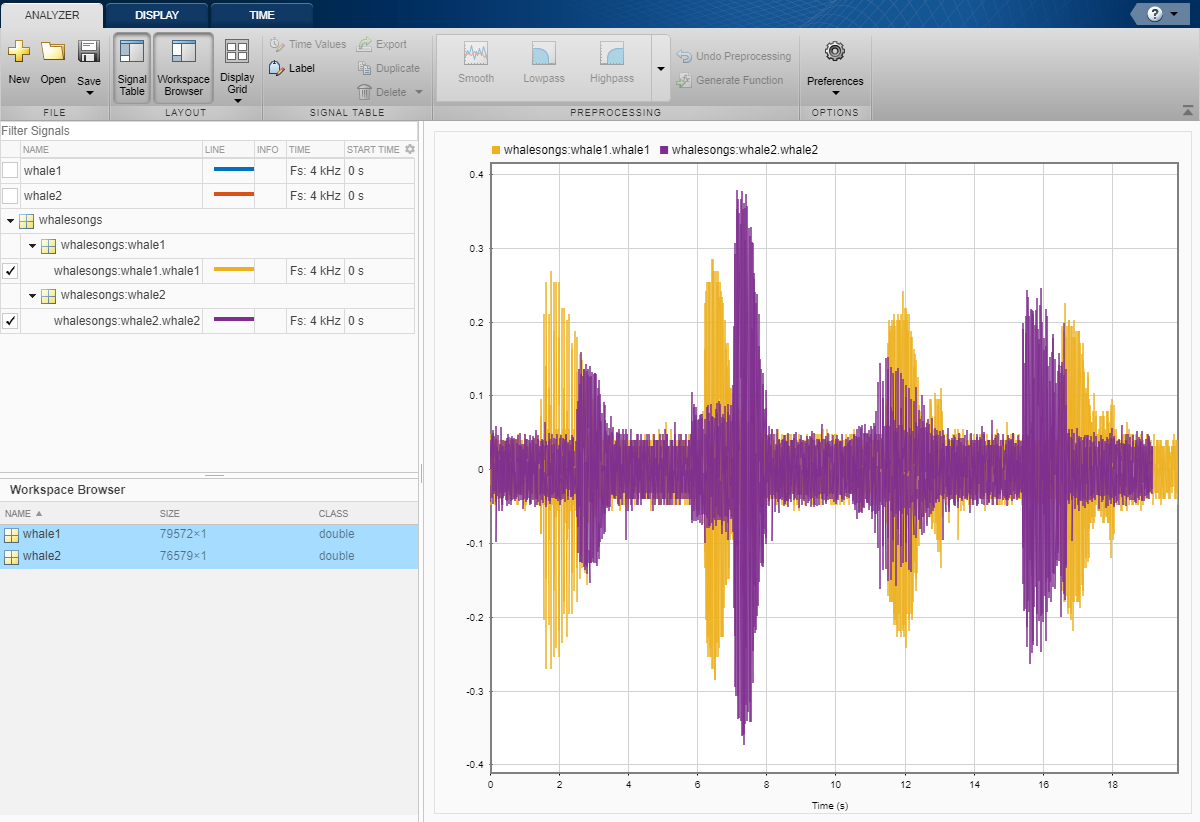
Task: Open the help question mark icon
Action: [1153, 14]
